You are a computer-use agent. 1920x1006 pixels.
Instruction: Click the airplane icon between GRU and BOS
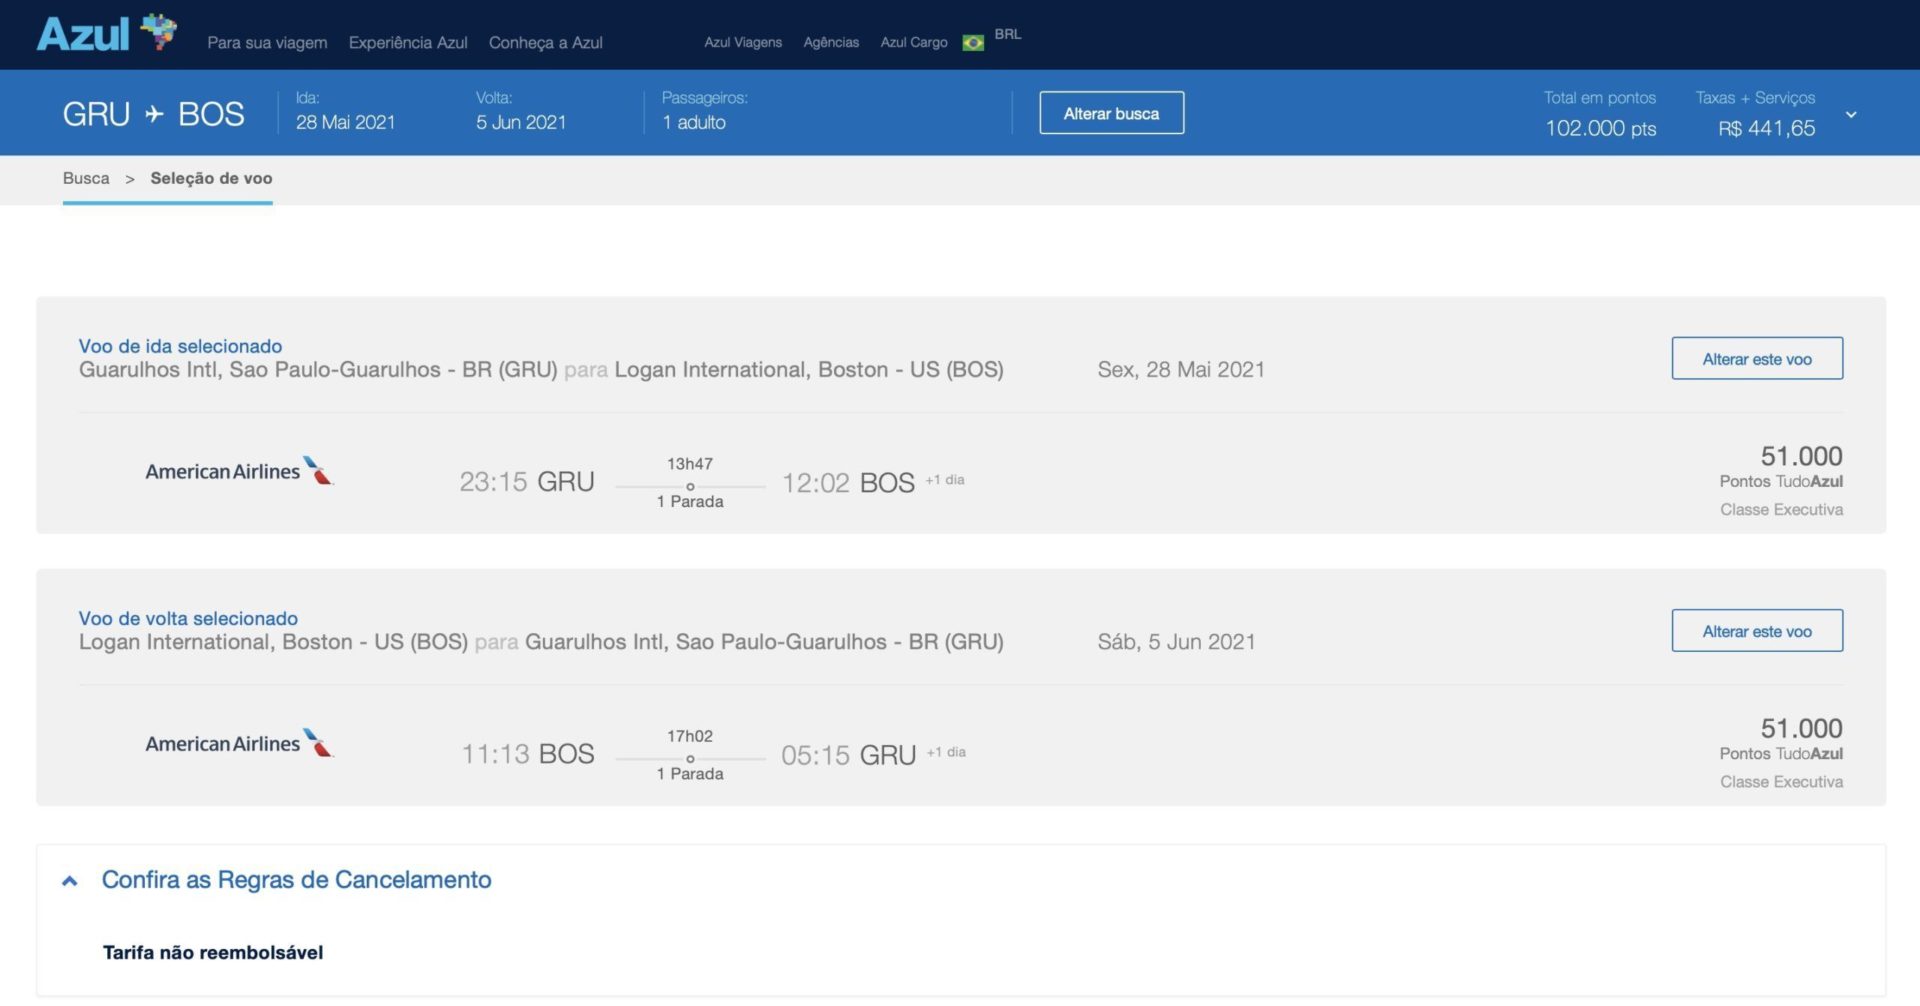(x=154, y=114)
